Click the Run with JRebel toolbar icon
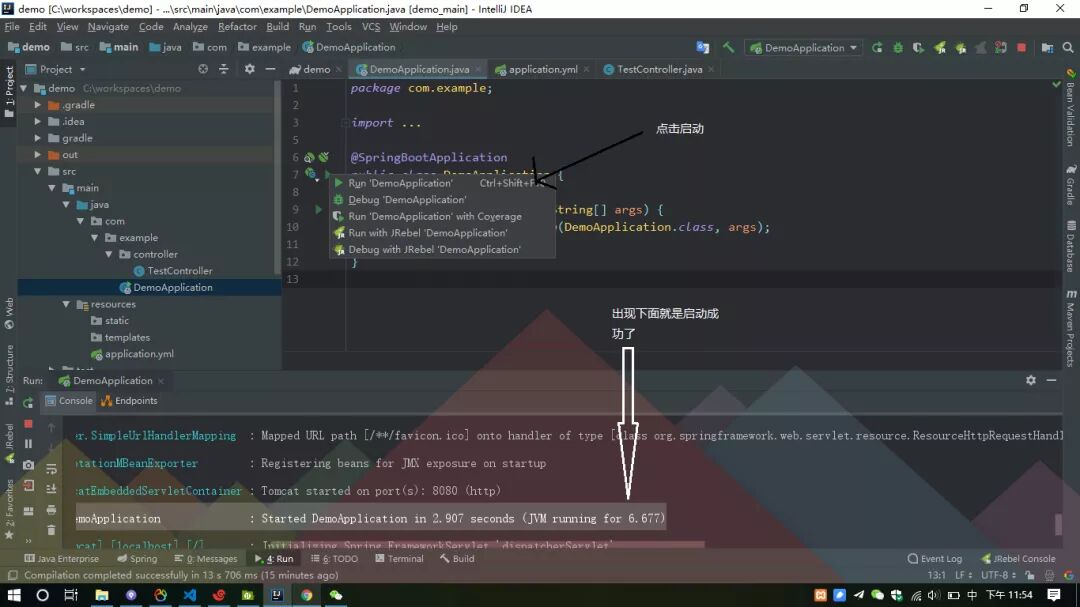 click(939, 48)
